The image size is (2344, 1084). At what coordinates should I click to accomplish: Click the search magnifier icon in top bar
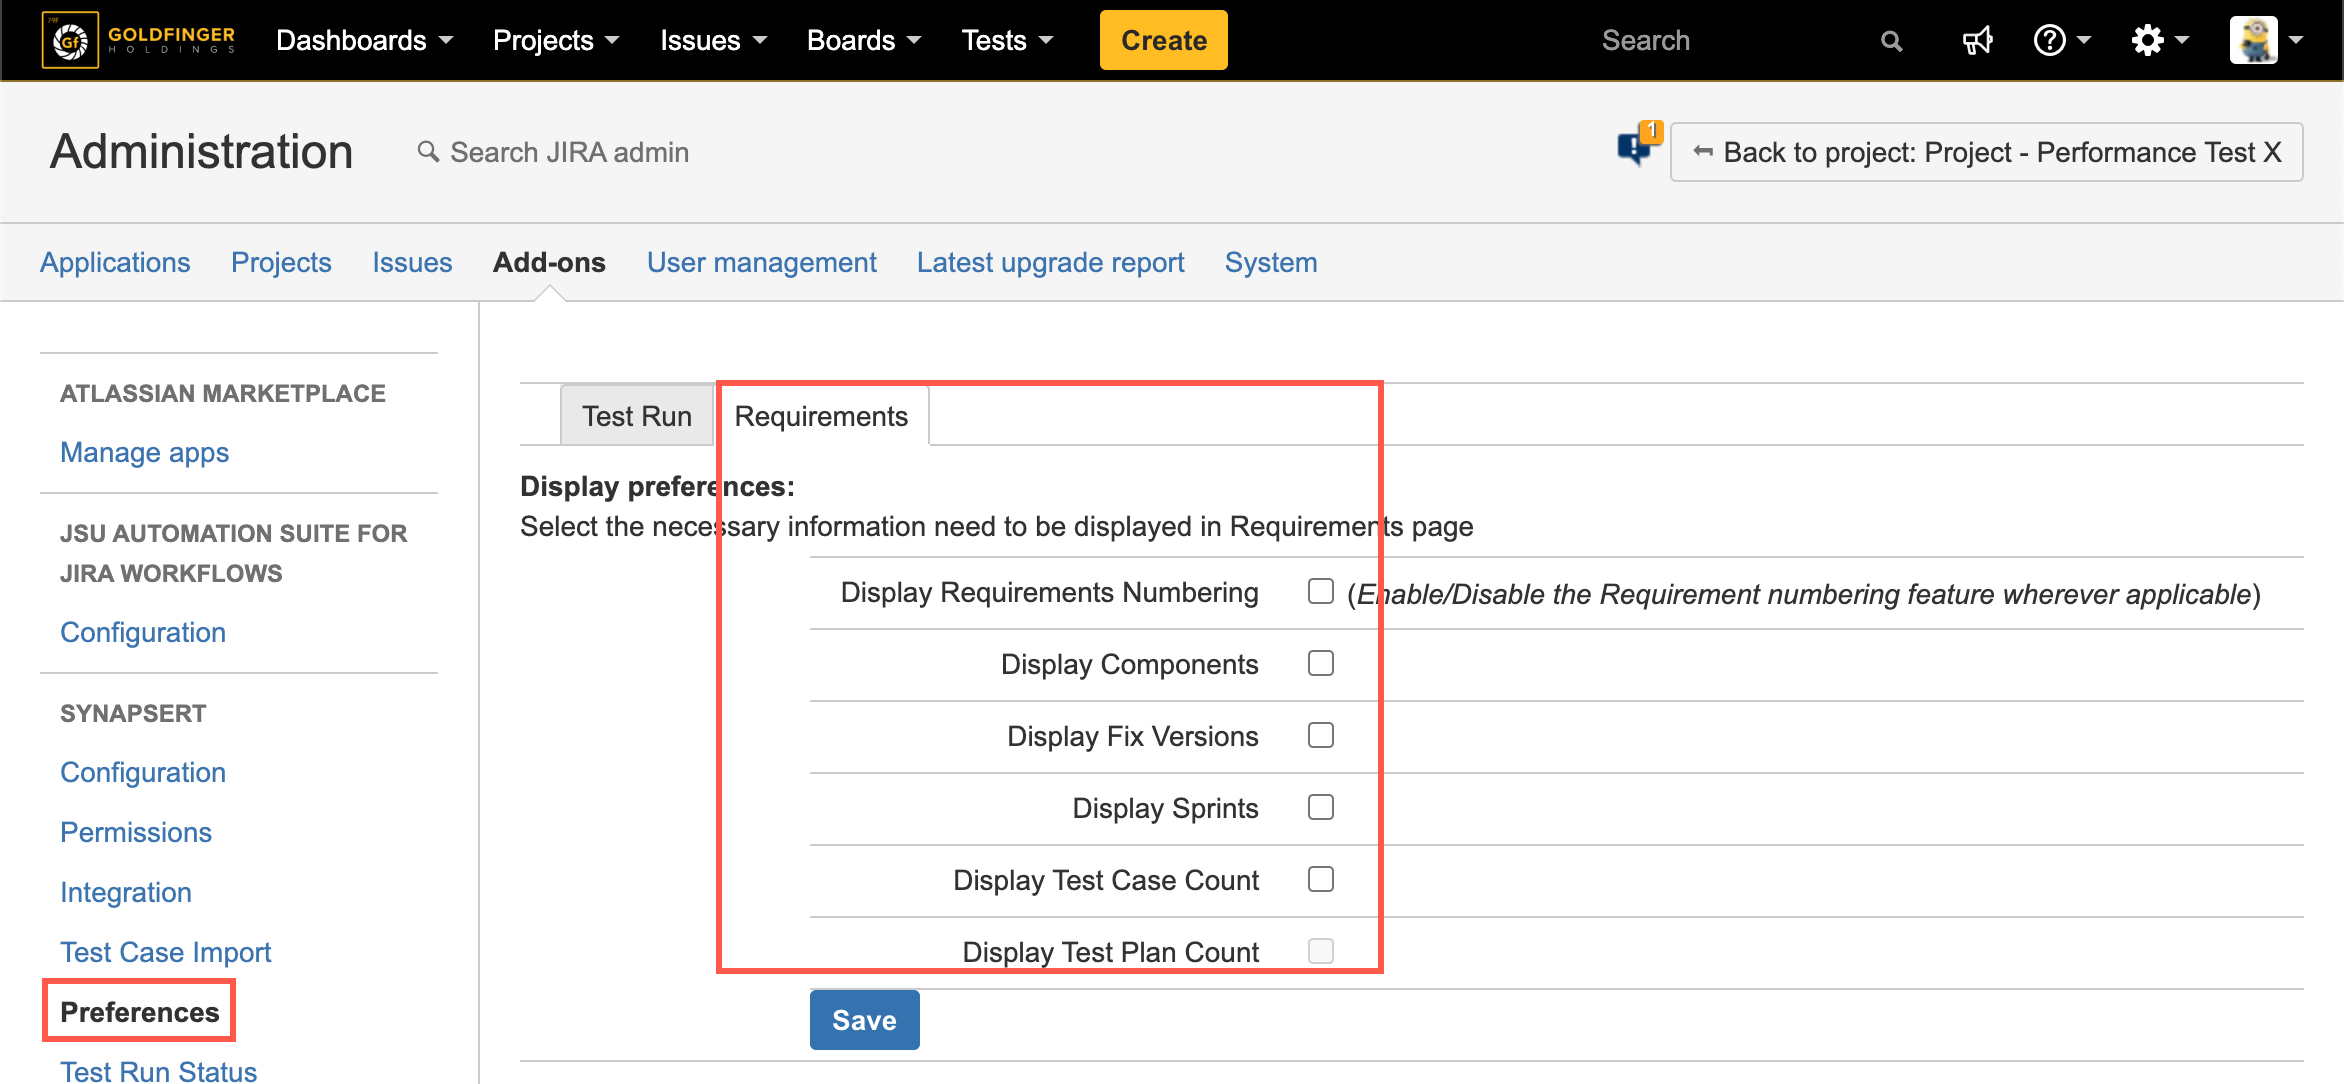1890,41
